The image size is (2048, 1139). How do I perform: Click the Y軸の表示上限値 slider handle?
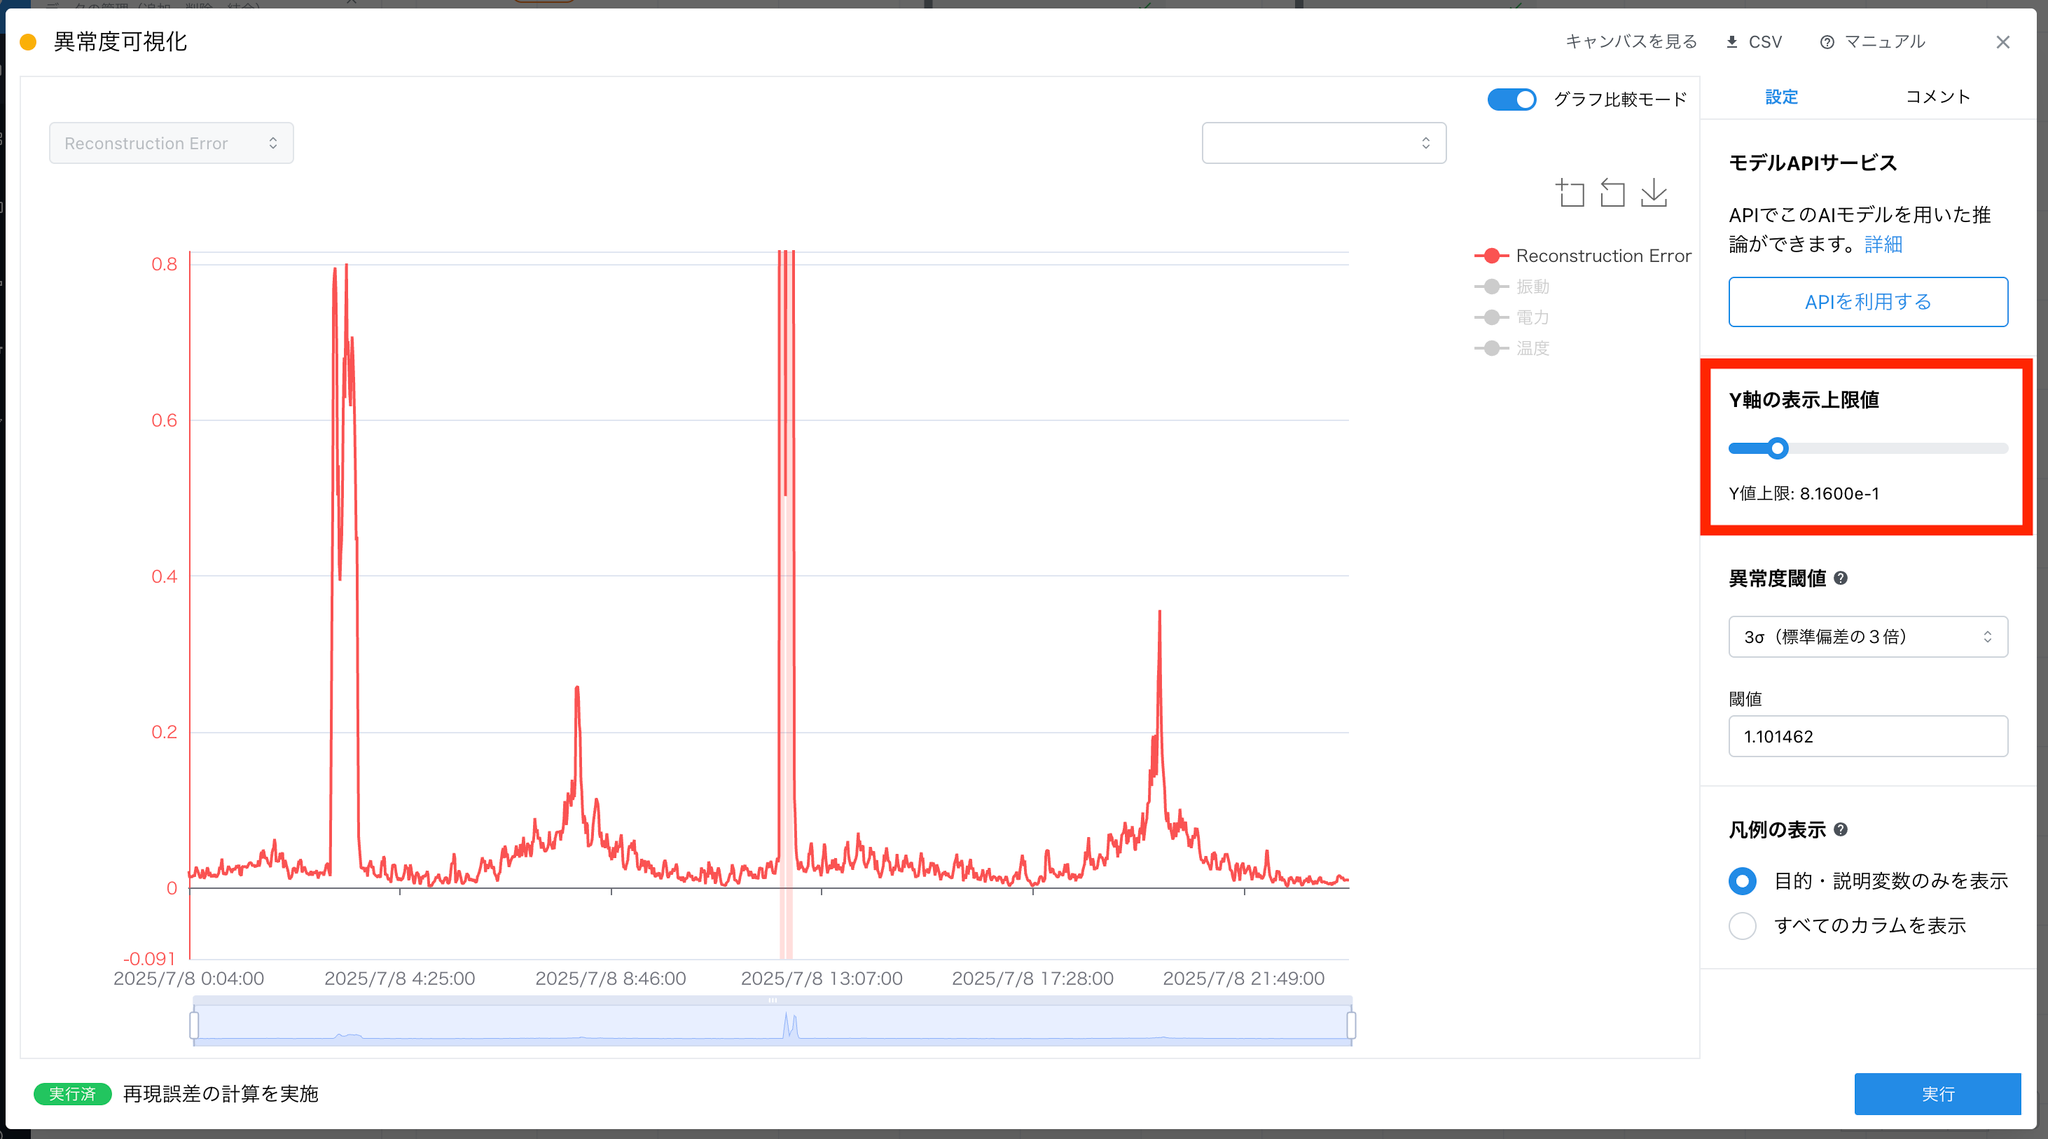pos(1777,448)
